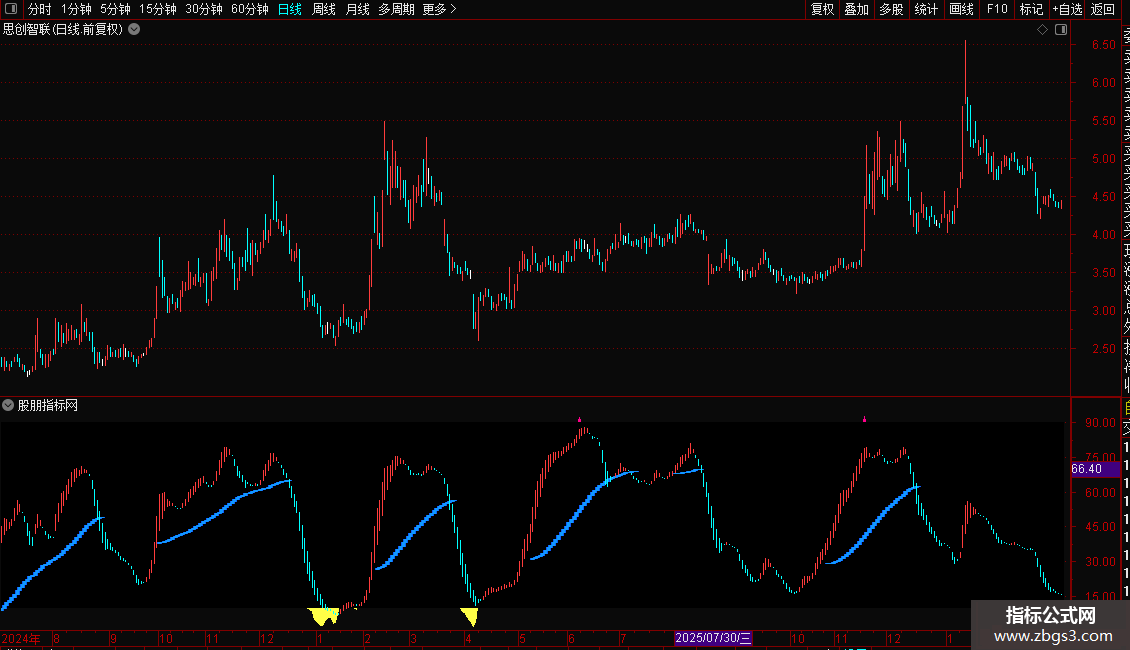Choose the 月线 monthly period tab
Image resolution: width=1130 pixels, height=650 pixels.
357,9
